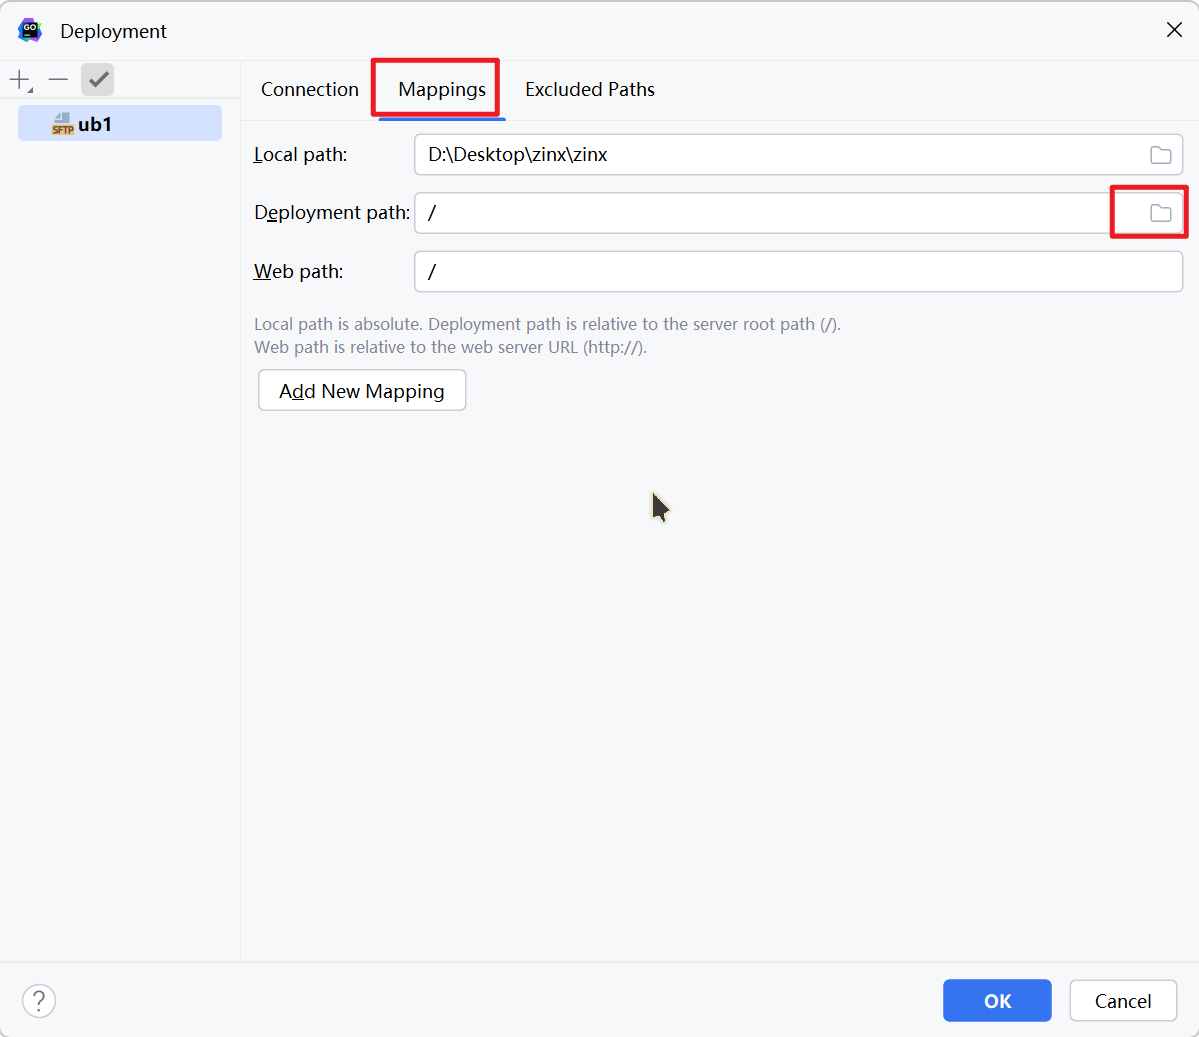This screenshot has height=1037, width=1199.
Task: Open help with question mark icon
Action: click(x=39, y=1000)
